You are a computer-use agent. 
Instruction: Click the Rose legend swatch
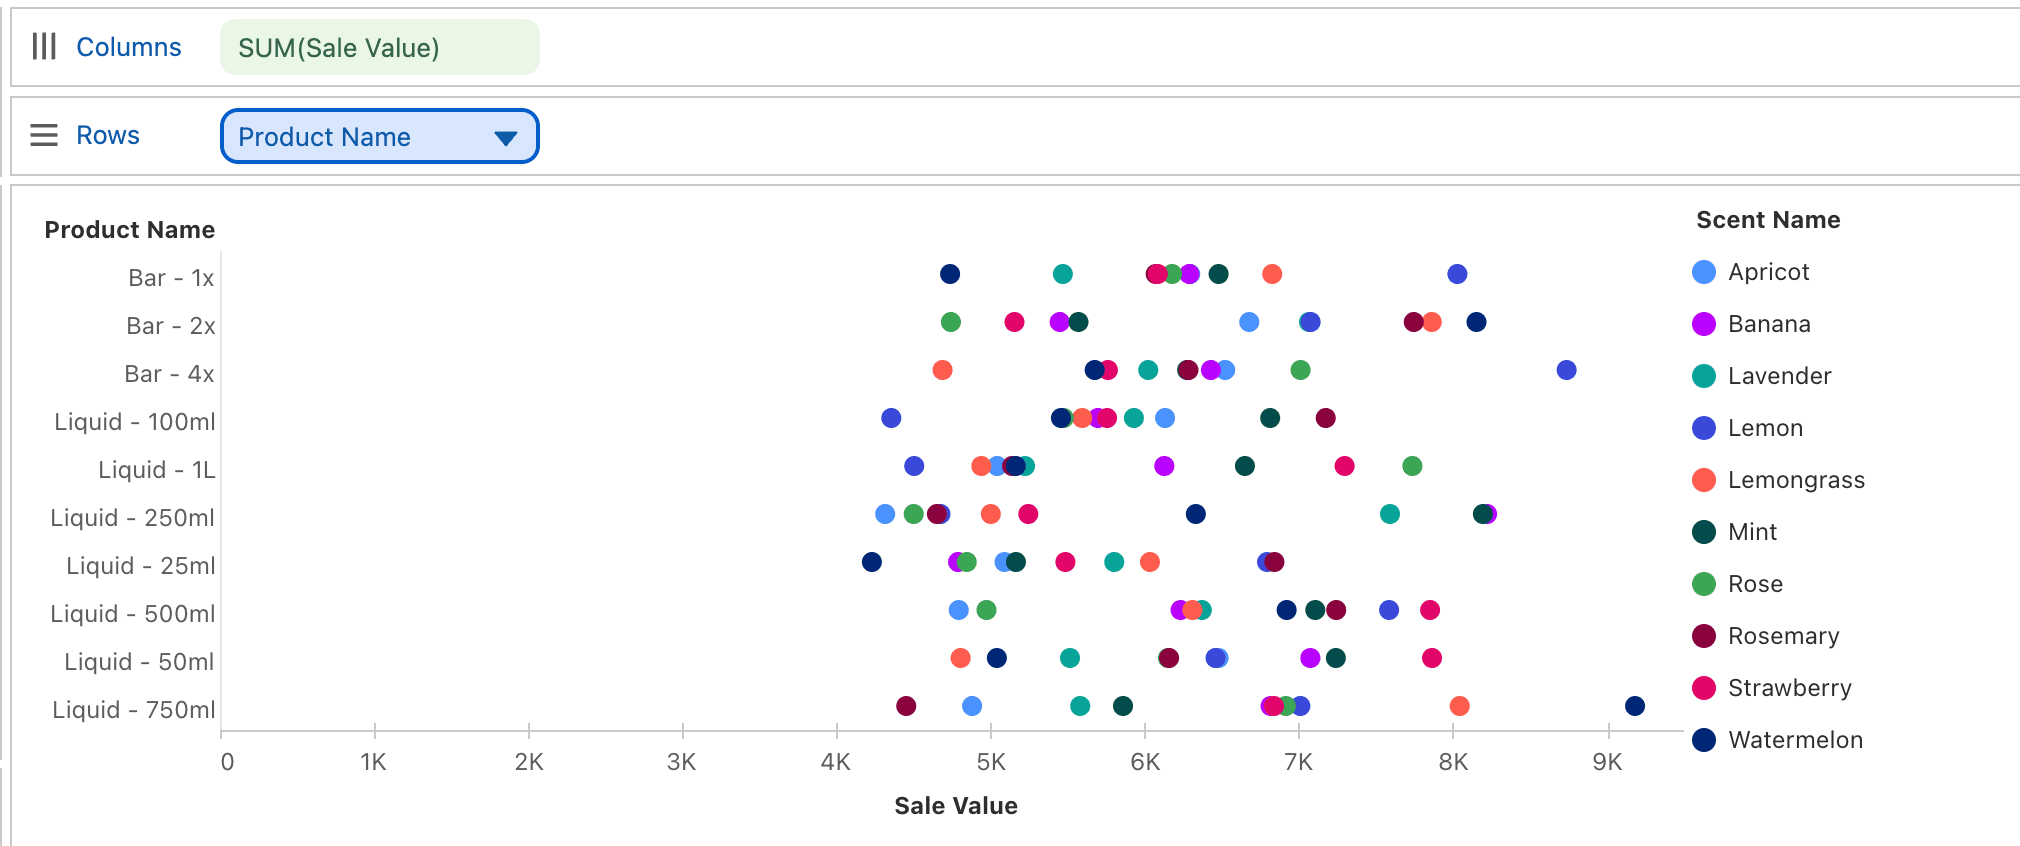pyautogui.click(x=1704, y=584)
